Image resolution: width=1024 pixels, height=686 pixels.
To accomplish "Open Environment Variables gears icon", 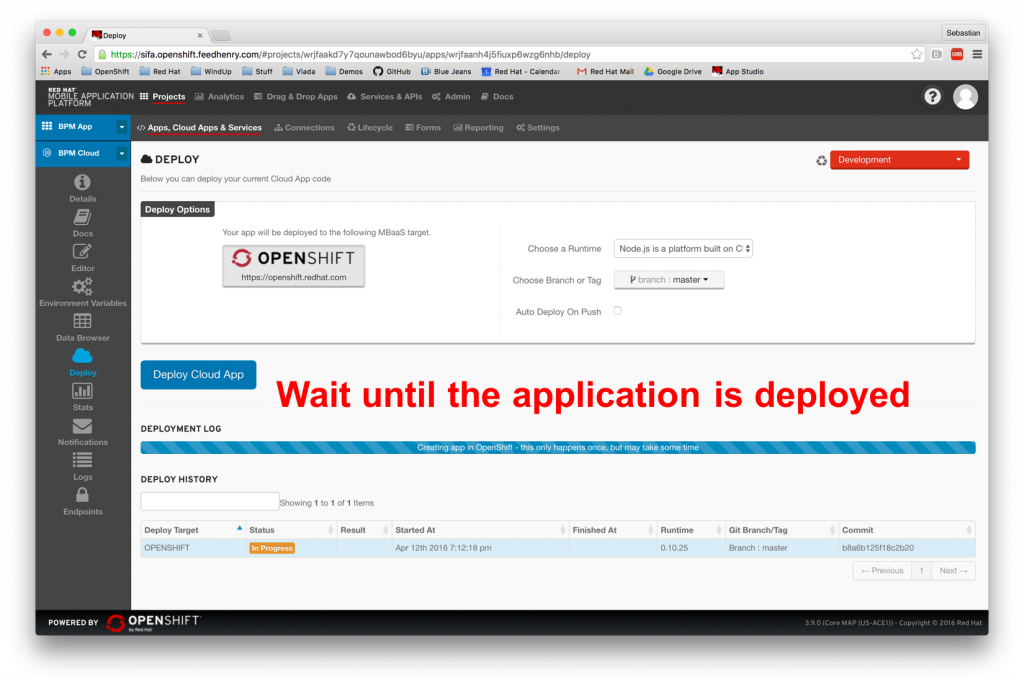I will coord(82,286).
